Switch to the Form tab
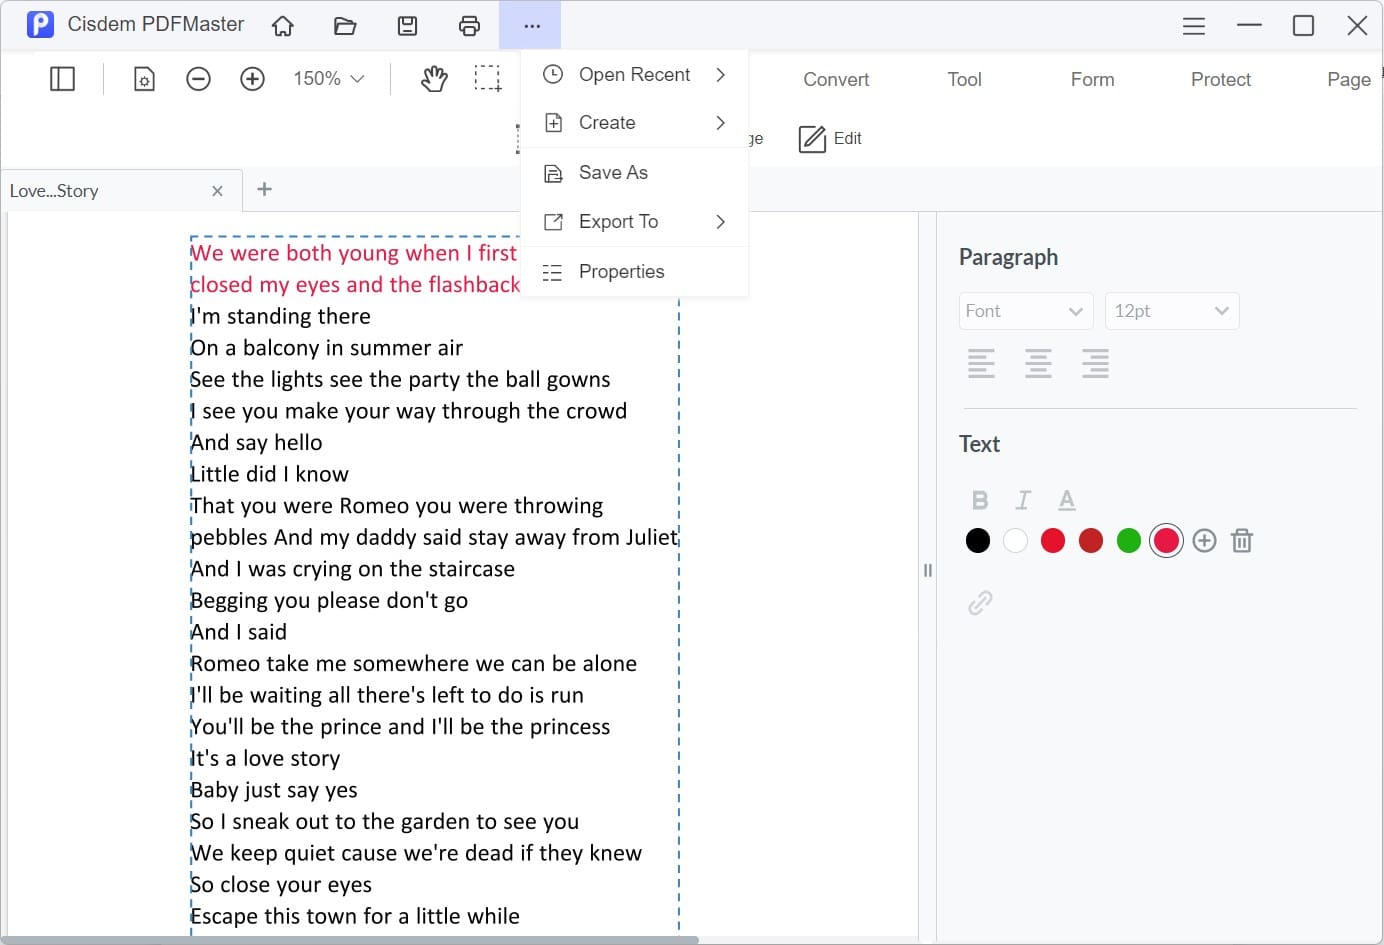 1092,79
